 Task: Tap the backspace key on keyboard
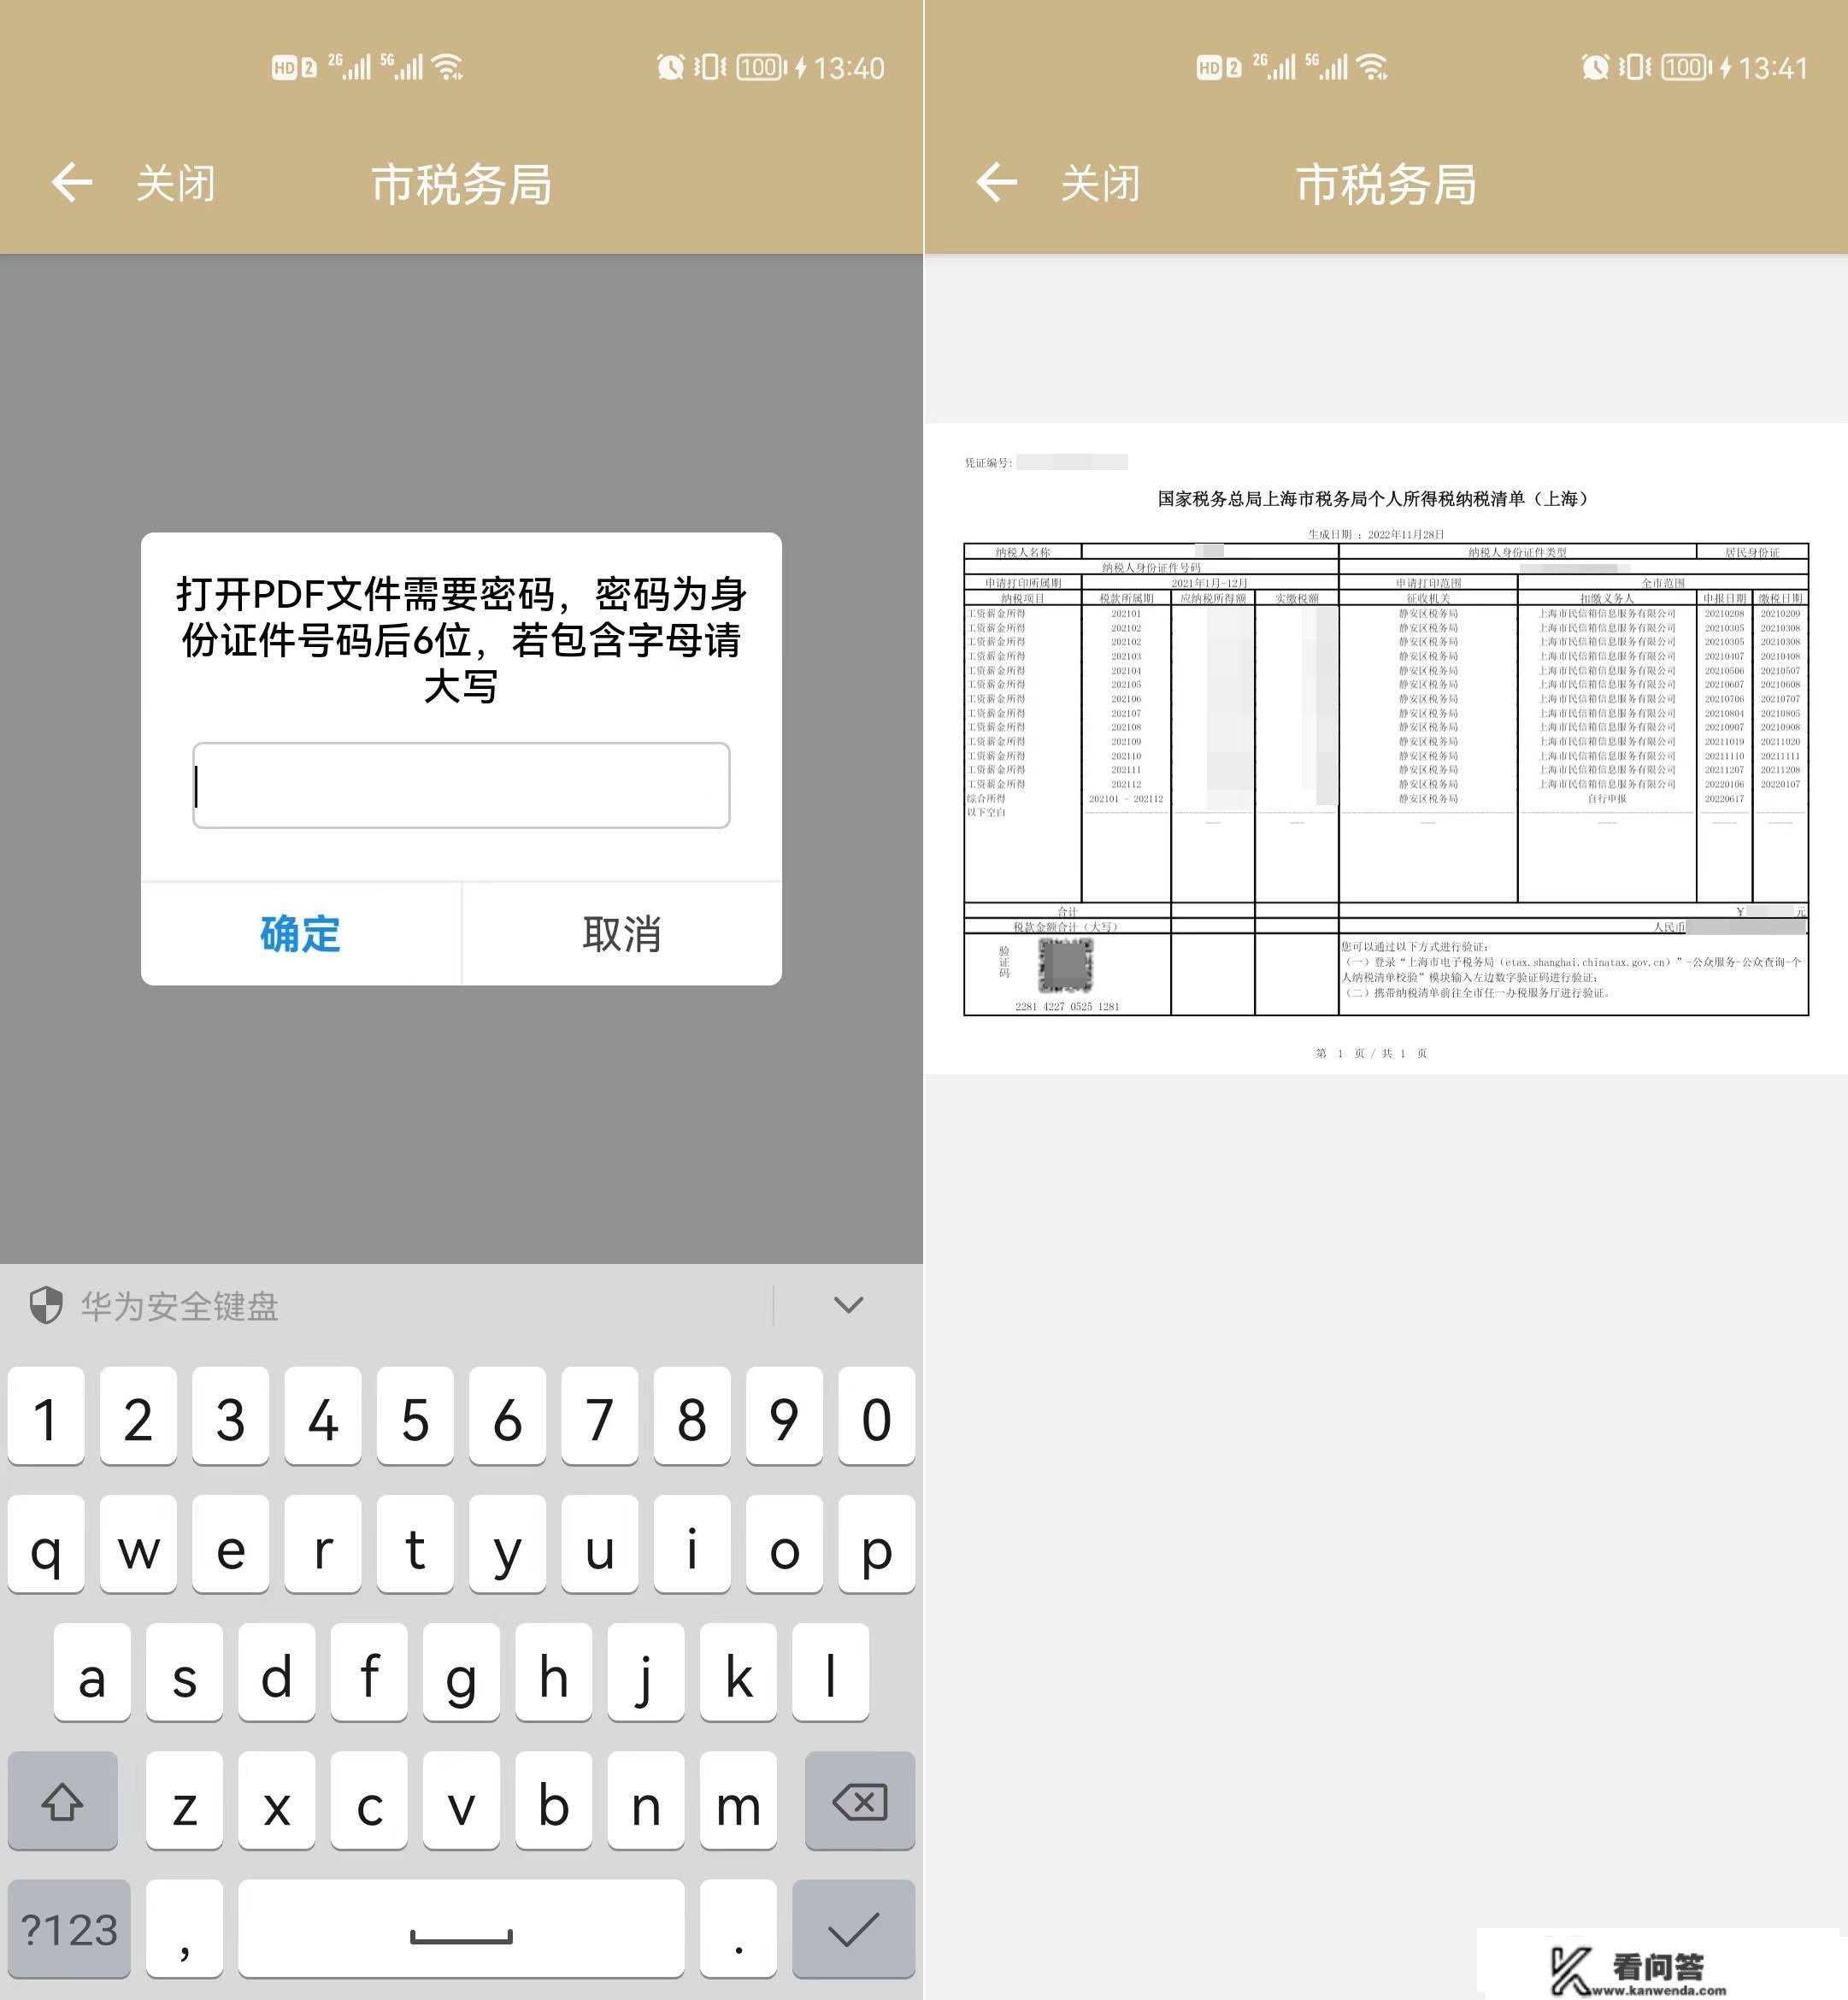point(860,1801)
